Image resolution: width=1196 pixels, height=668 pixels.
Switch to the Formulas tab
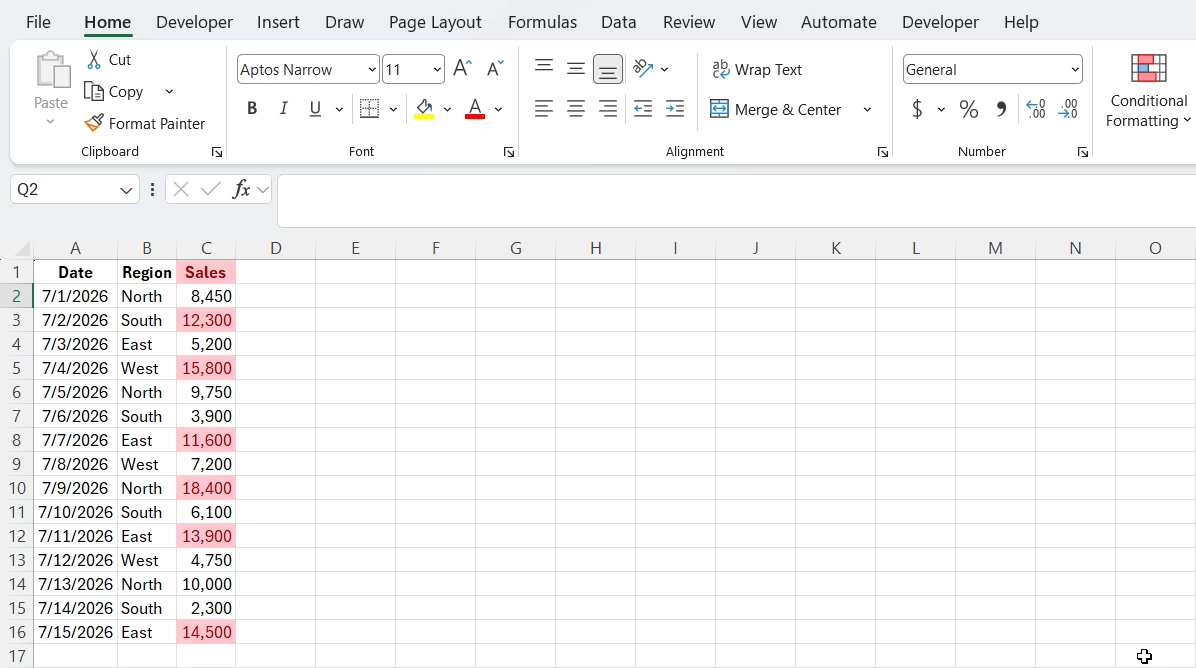542,22
